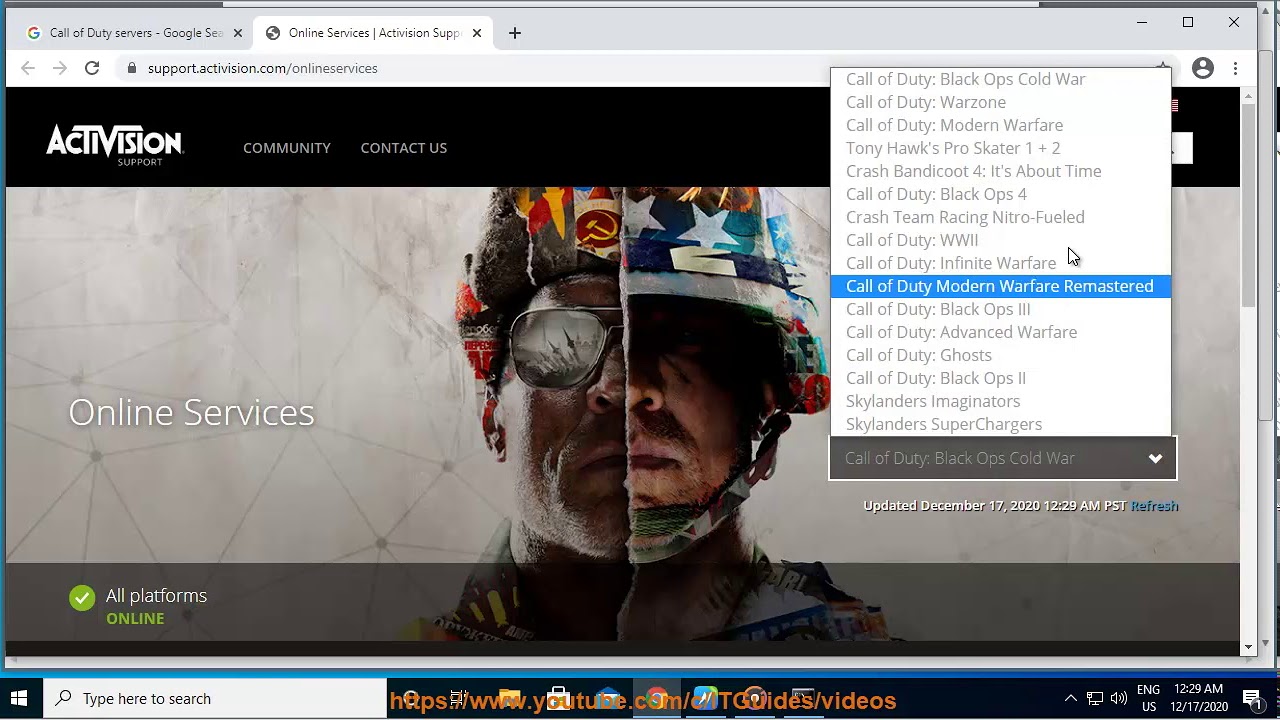Click the Refresh status link
The height and width of the screenshot is (720, 1280).
1154,506
